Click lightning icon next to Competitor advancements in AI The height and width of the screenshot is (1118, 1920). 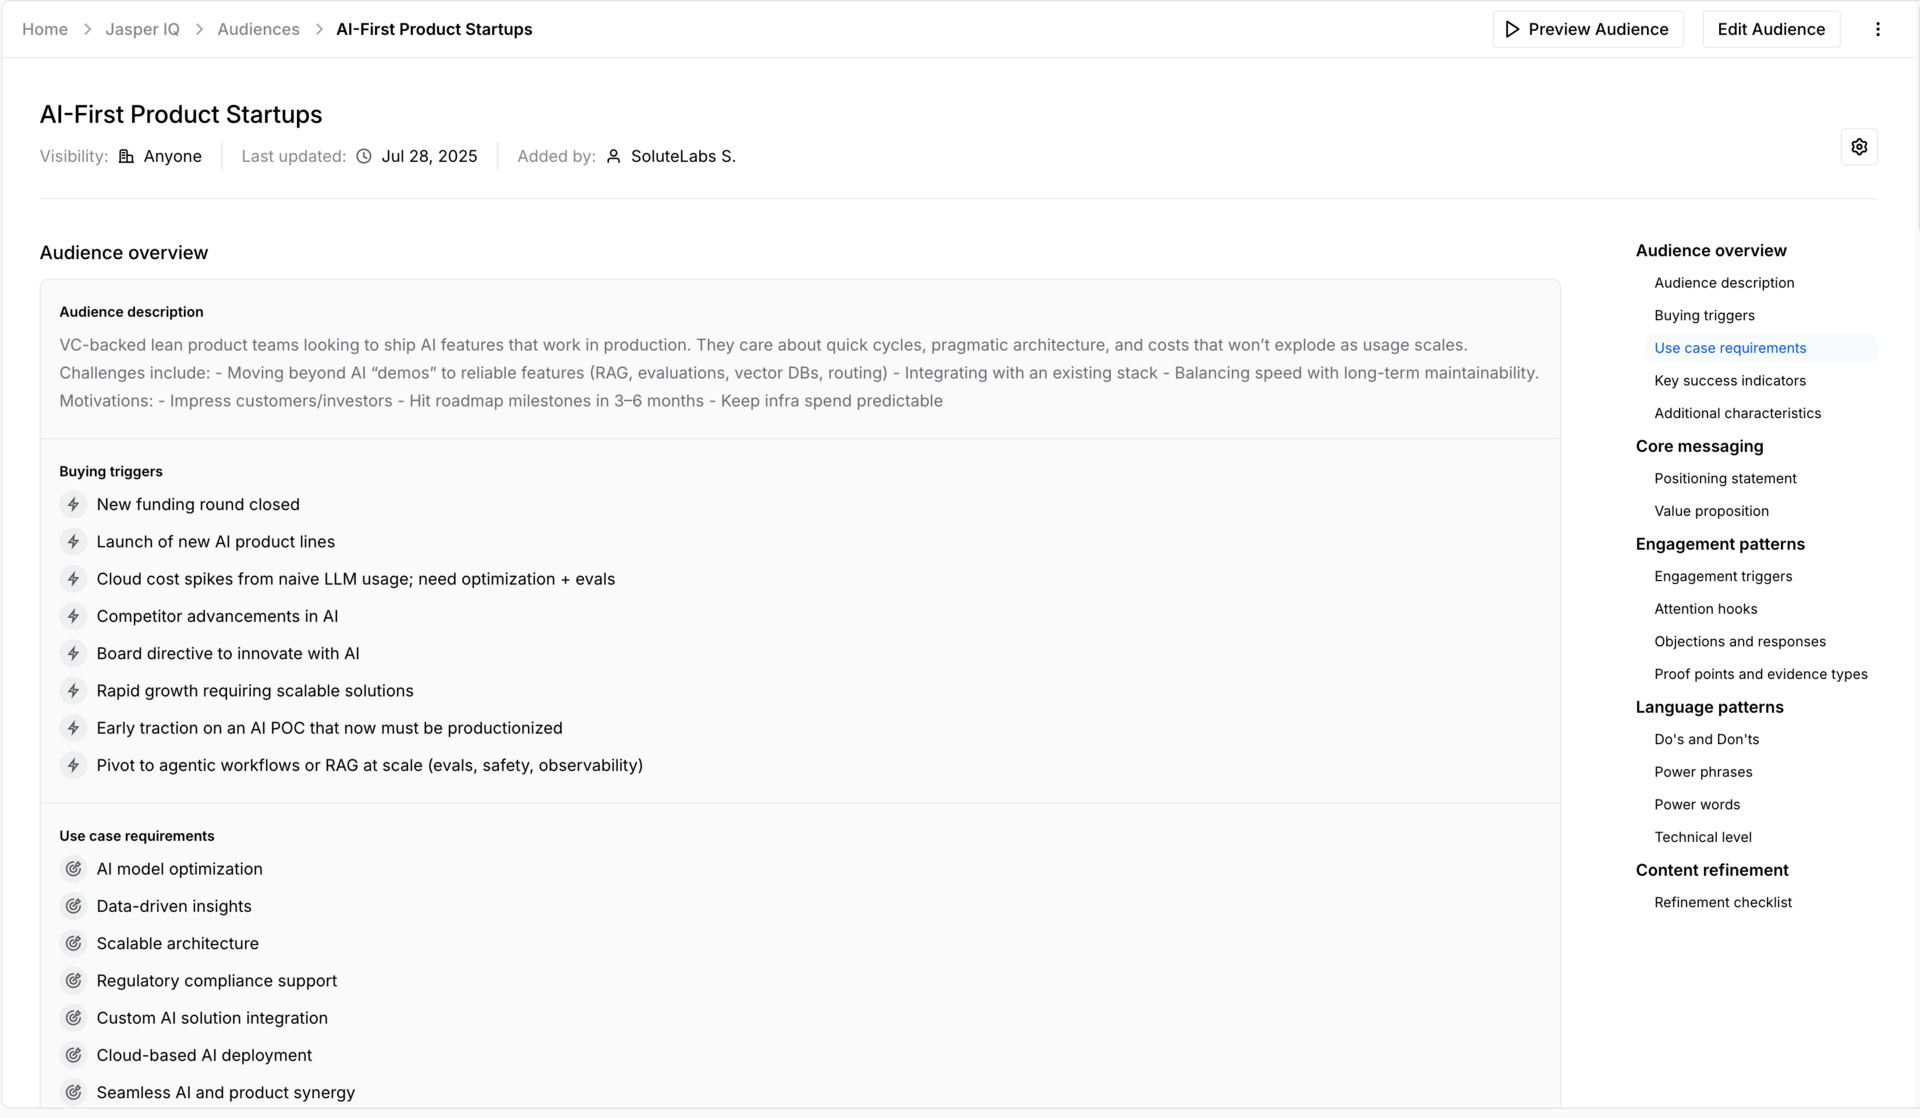point(73,616)
